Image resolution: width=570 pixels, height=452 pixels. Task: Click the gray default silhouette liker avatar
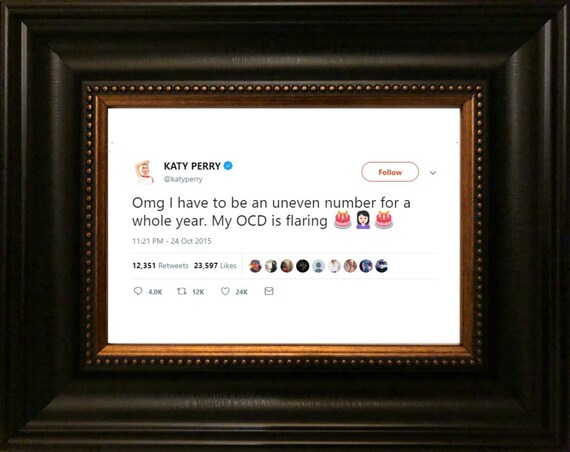point(318,266)
